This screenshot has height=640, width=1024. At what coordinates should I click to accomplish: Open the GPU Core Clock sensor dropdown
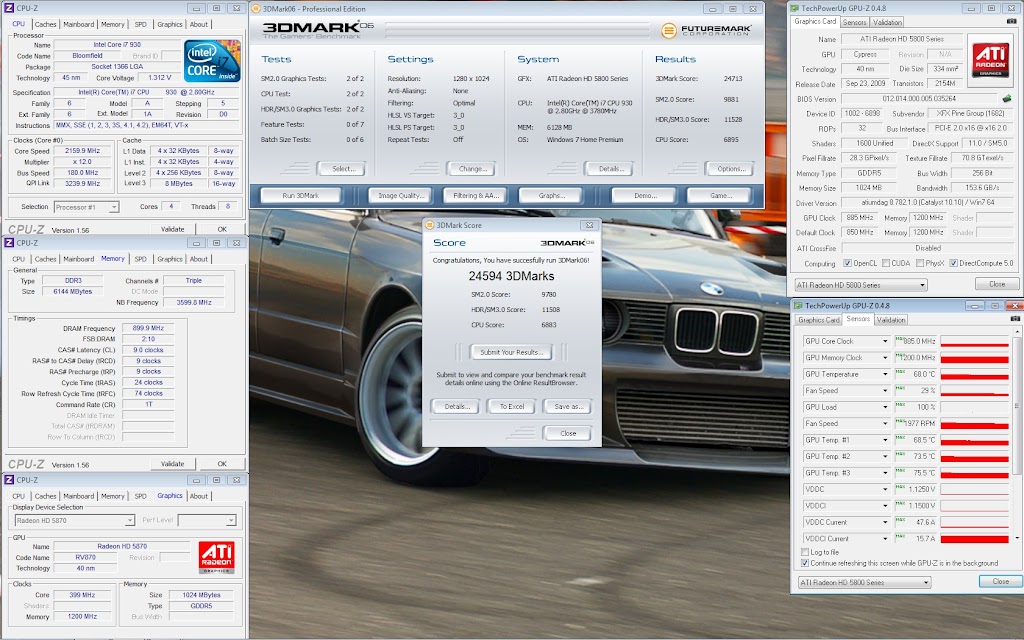point(885,341)
